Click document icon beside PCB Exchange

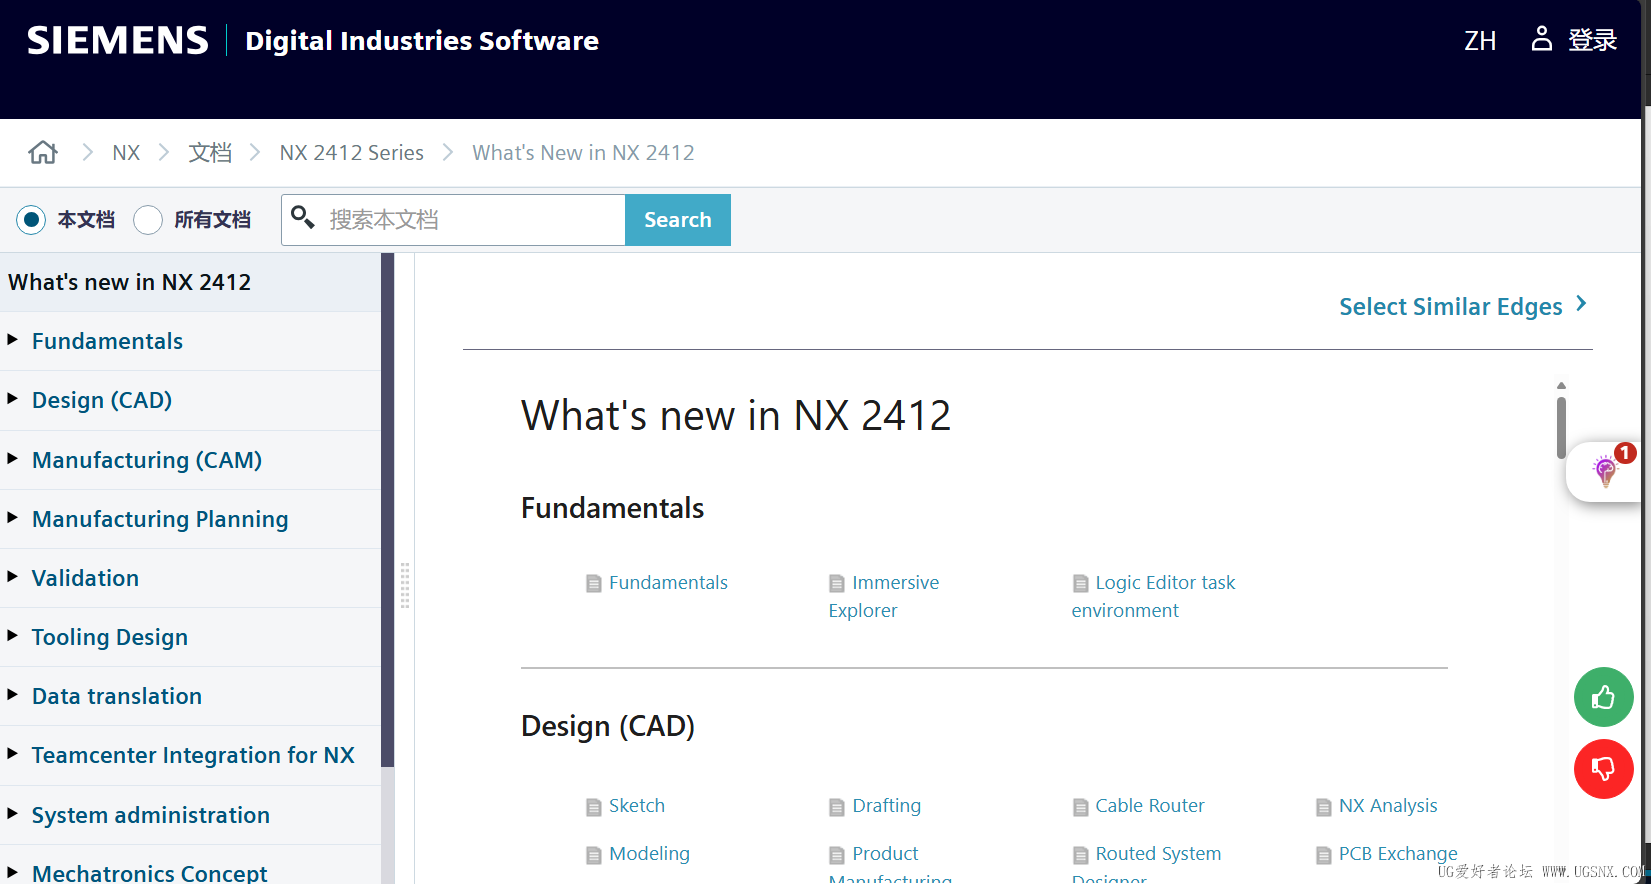(1324, 855)
